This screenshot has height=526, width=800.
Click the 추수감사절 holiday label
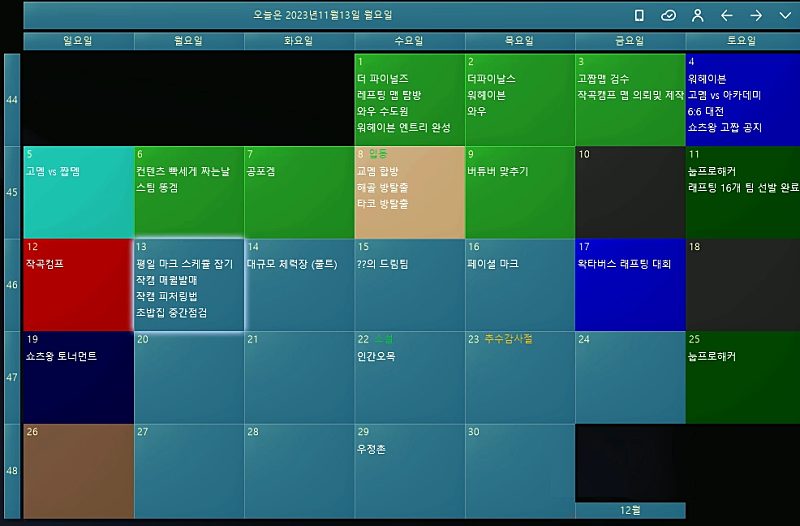(508, 339)
